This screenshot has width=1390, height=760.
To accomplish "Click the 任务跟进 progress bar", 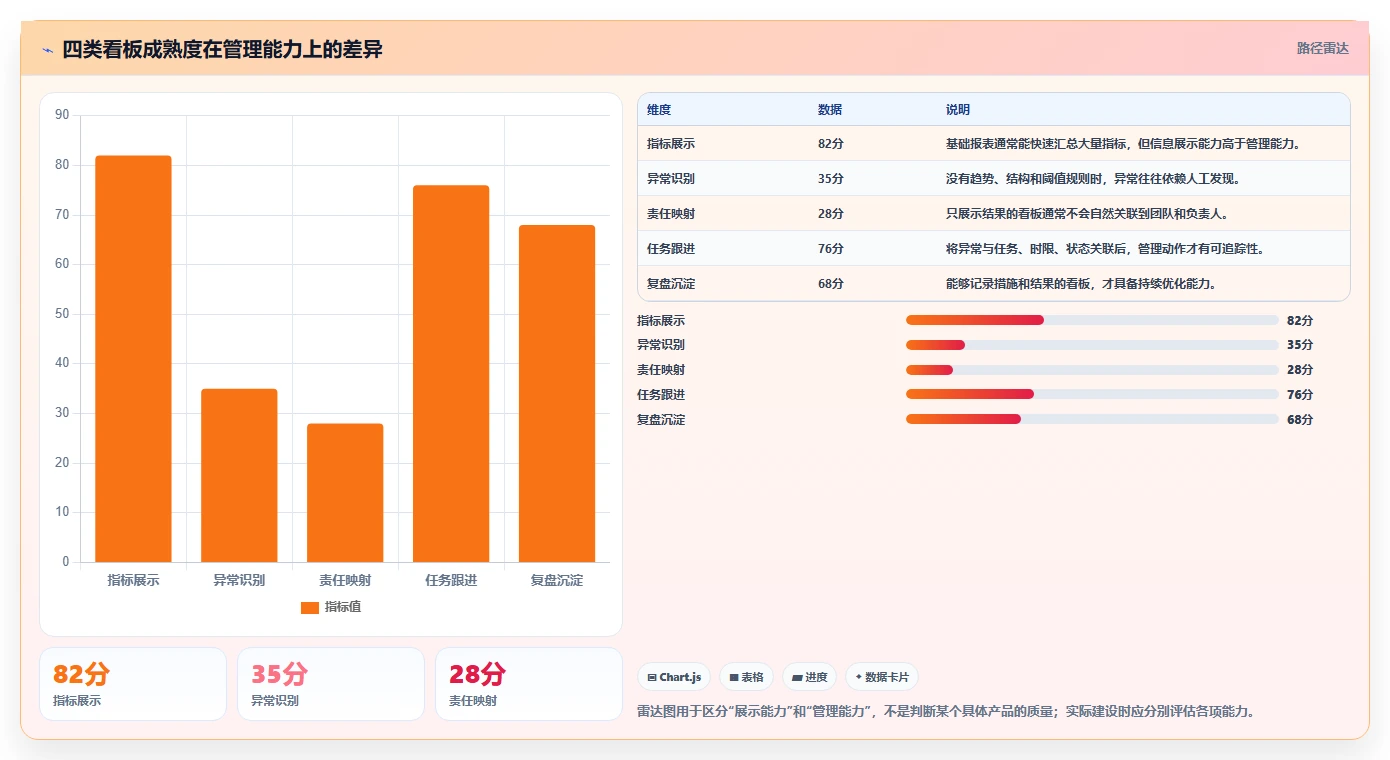I will coord(1092,394).
